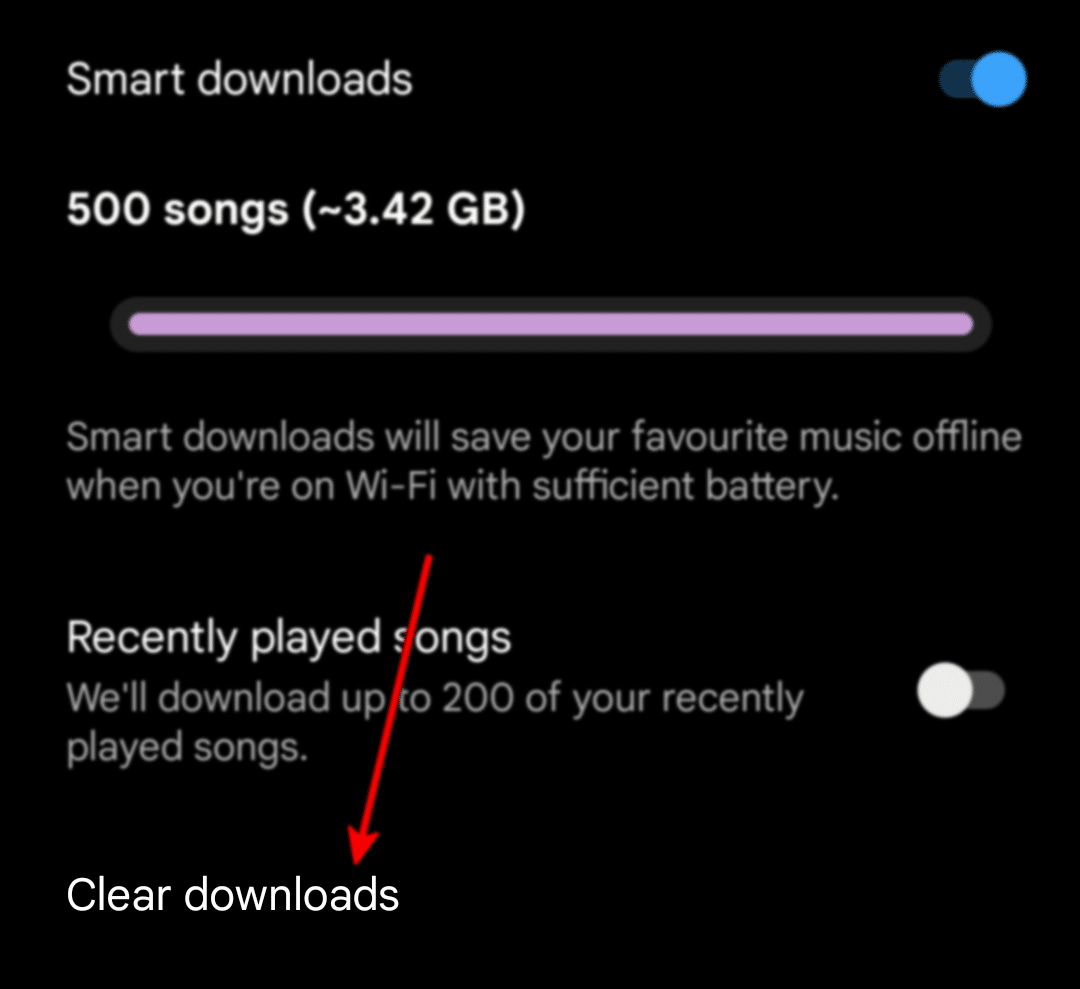Image resolution: width=1080 pixels, height=989 pixels.
Task: Tap the 500 songs (~3.42 GB) text
Action: click(296, 209)
